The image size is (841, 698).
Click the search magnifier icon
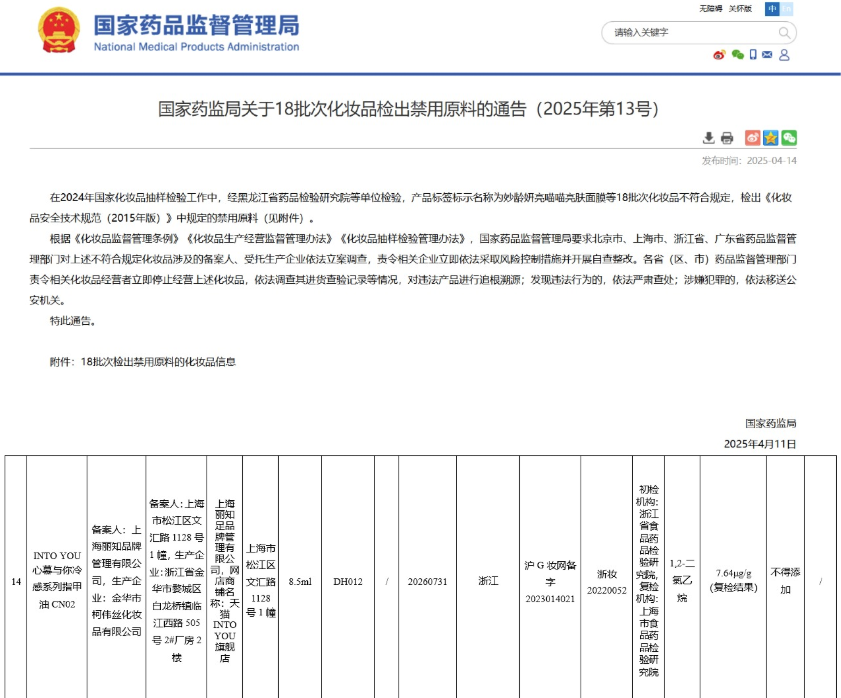(x=783, y=33)
